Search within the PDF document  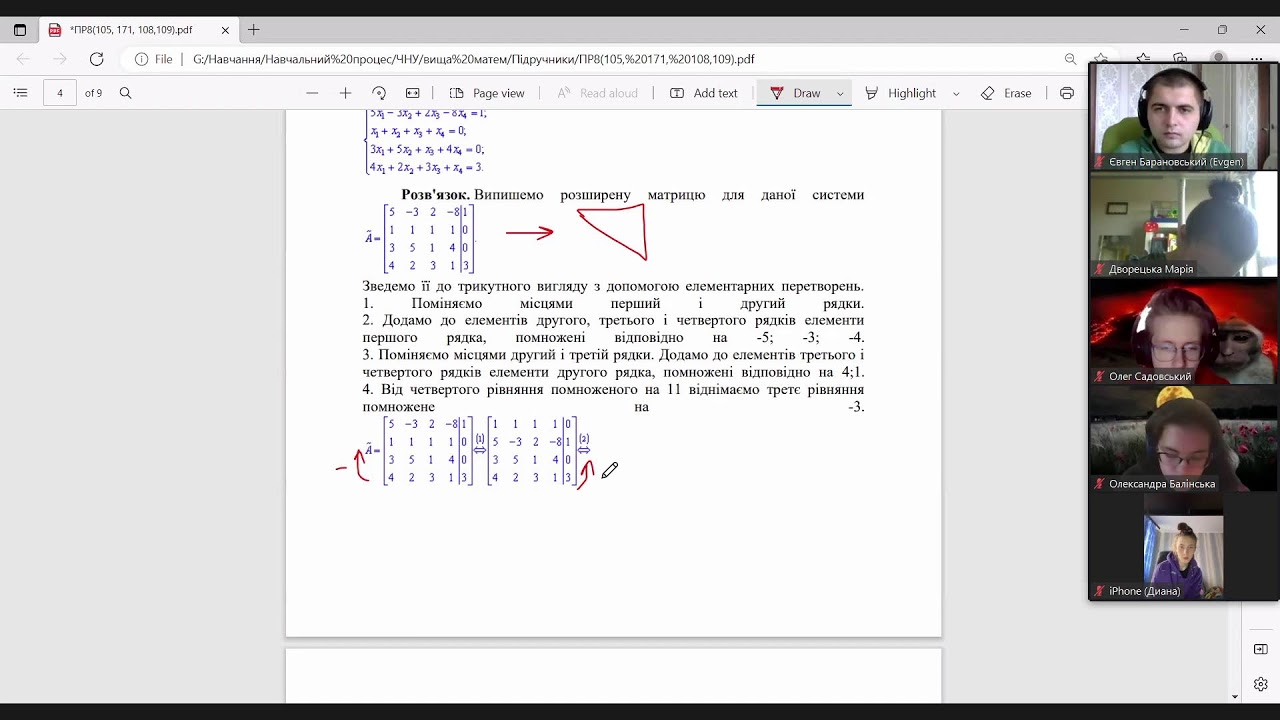click(x=125, y=93)
